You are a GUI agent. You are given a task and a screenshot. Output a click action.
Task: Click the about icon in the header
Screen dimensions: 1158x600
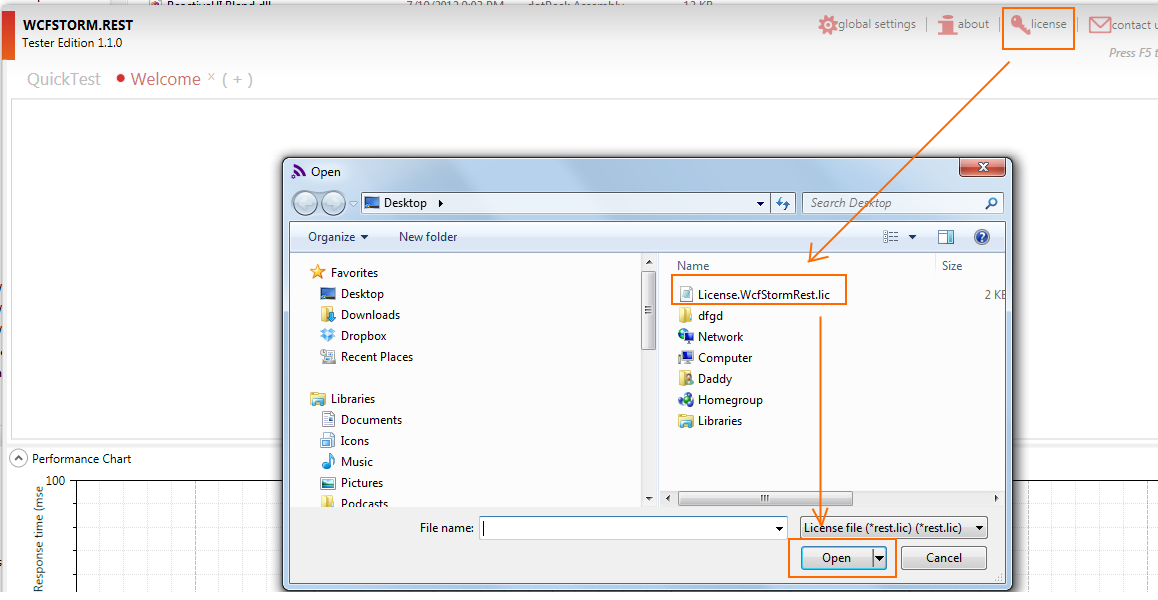(947, 24)
